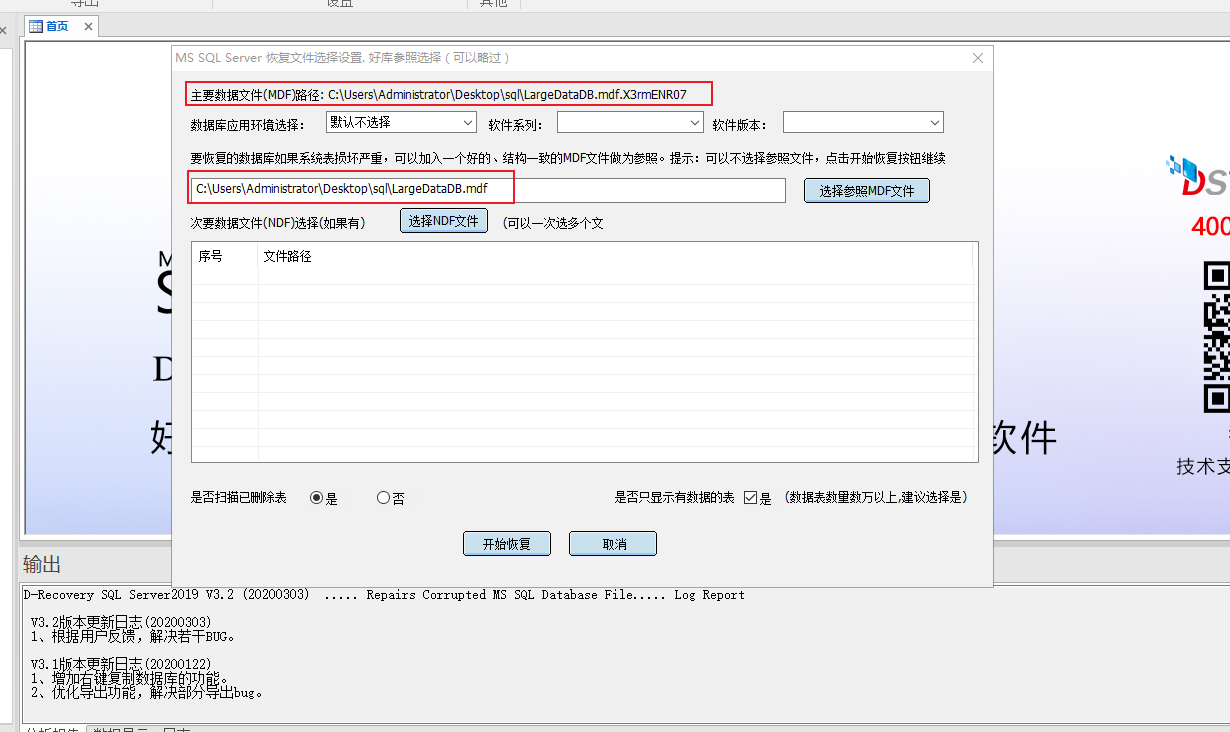The width and height of the screenshot is (1230, 732).
Task: Click the 输出 panel title
Action: 42,565
